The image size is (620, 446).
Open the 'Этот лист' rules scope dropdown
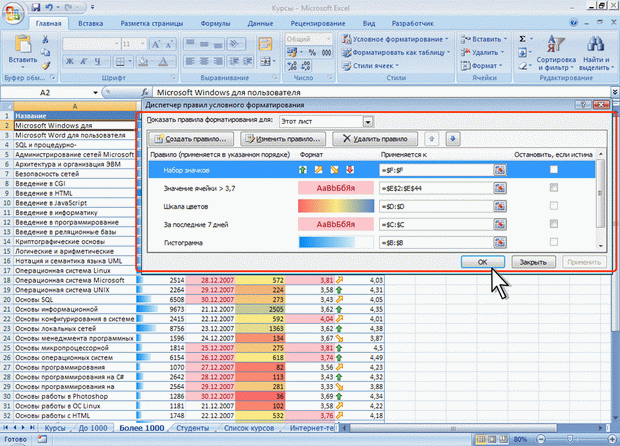pos(368,121)
